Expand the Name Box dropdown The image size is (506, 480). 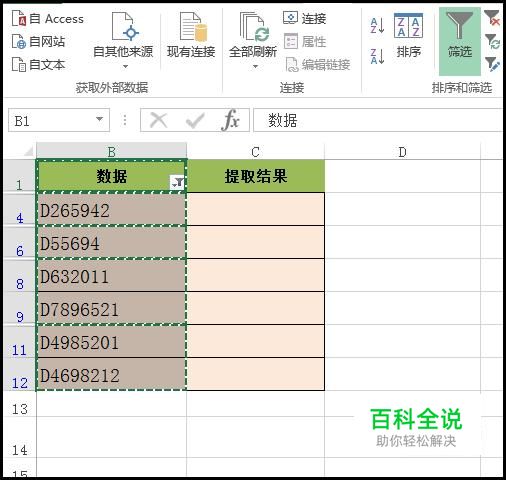[99, 119]
